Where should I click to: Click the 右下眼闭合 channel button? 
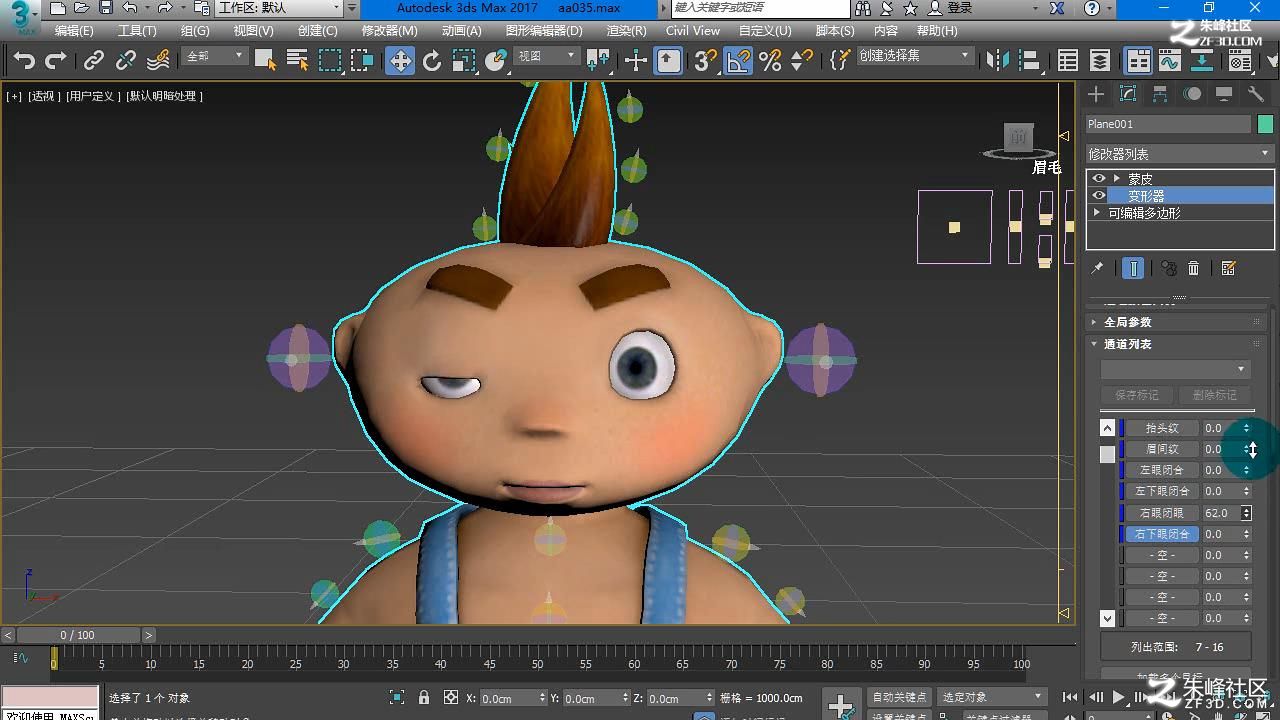click(1162, 534)
